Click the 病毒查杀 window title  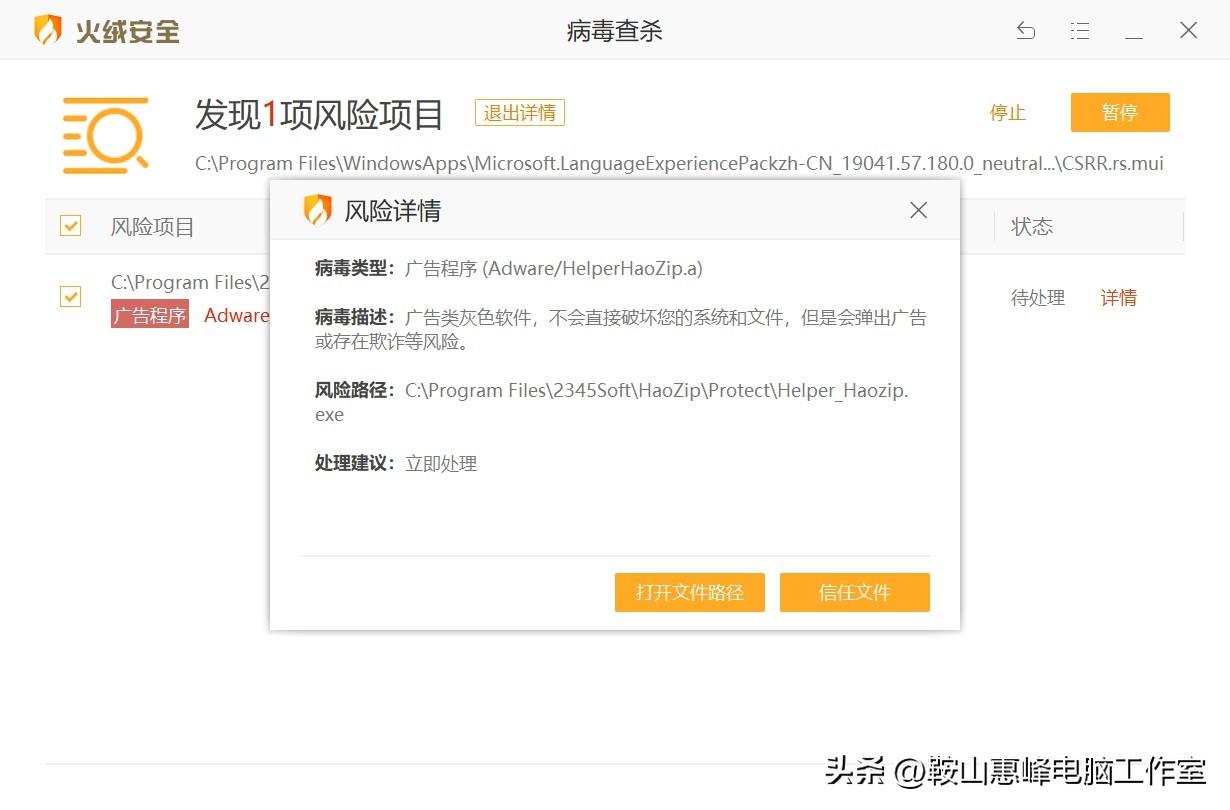(x=615, y=31)
